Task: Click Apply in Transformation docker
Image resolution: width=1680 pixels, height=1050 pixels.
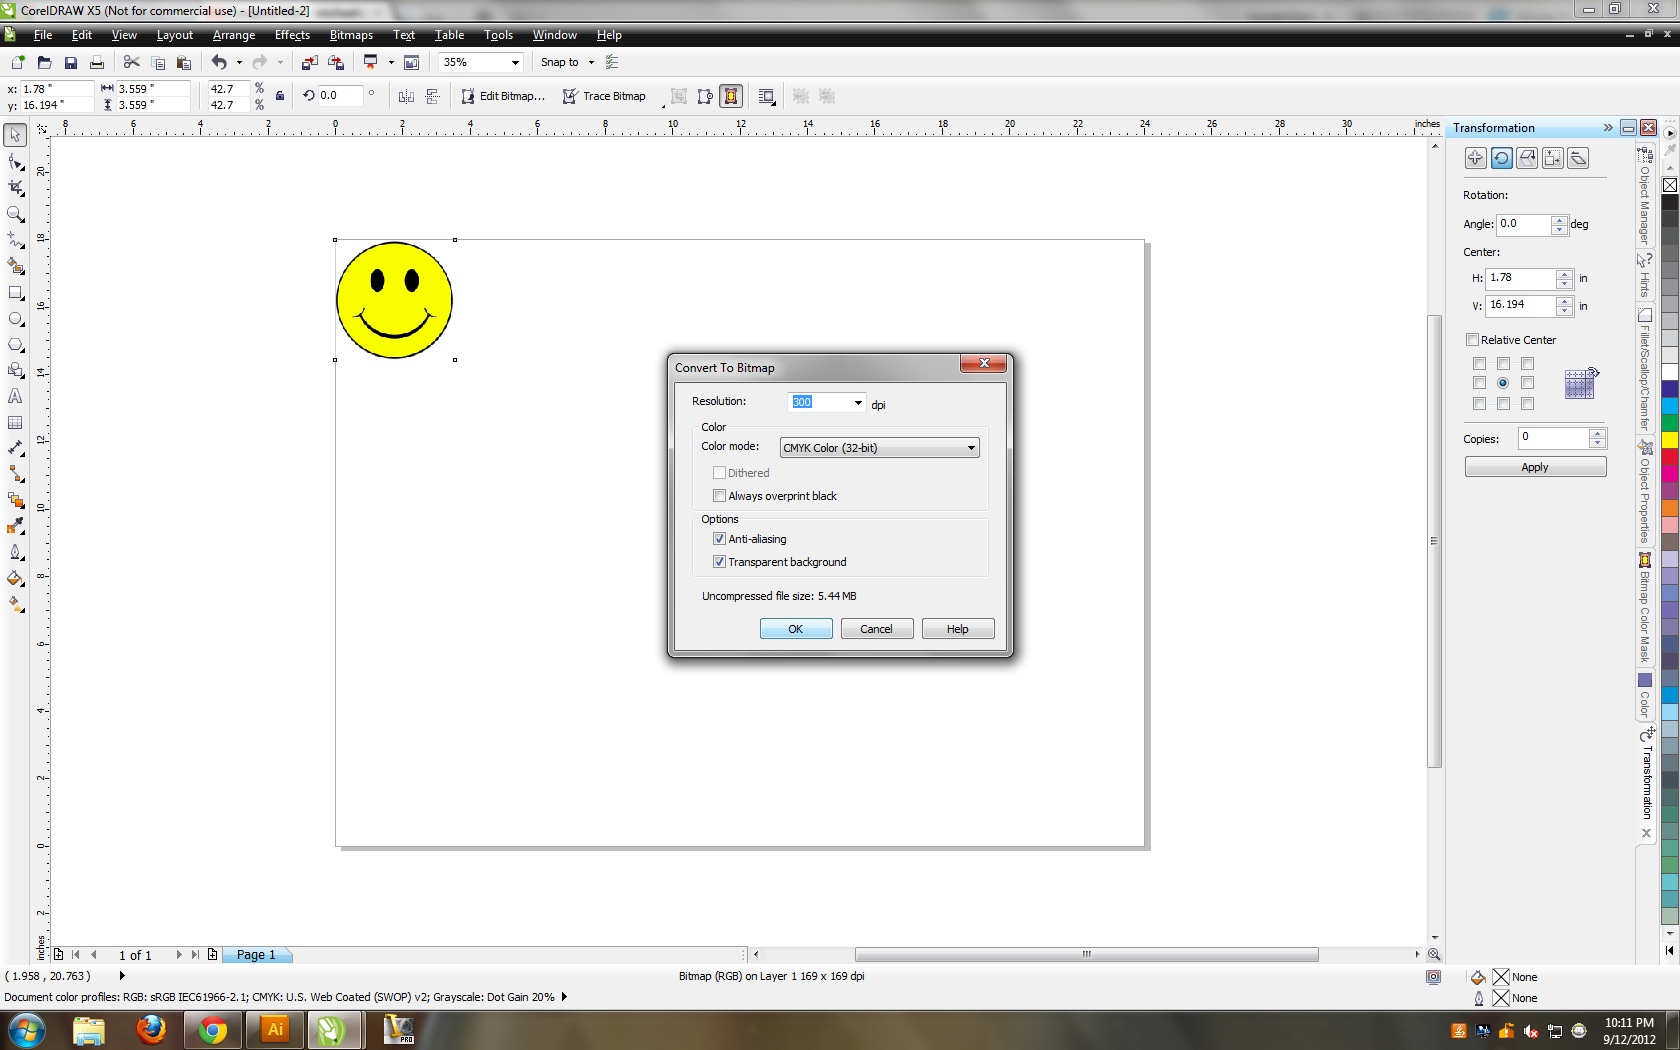Action: (1535, 467)
